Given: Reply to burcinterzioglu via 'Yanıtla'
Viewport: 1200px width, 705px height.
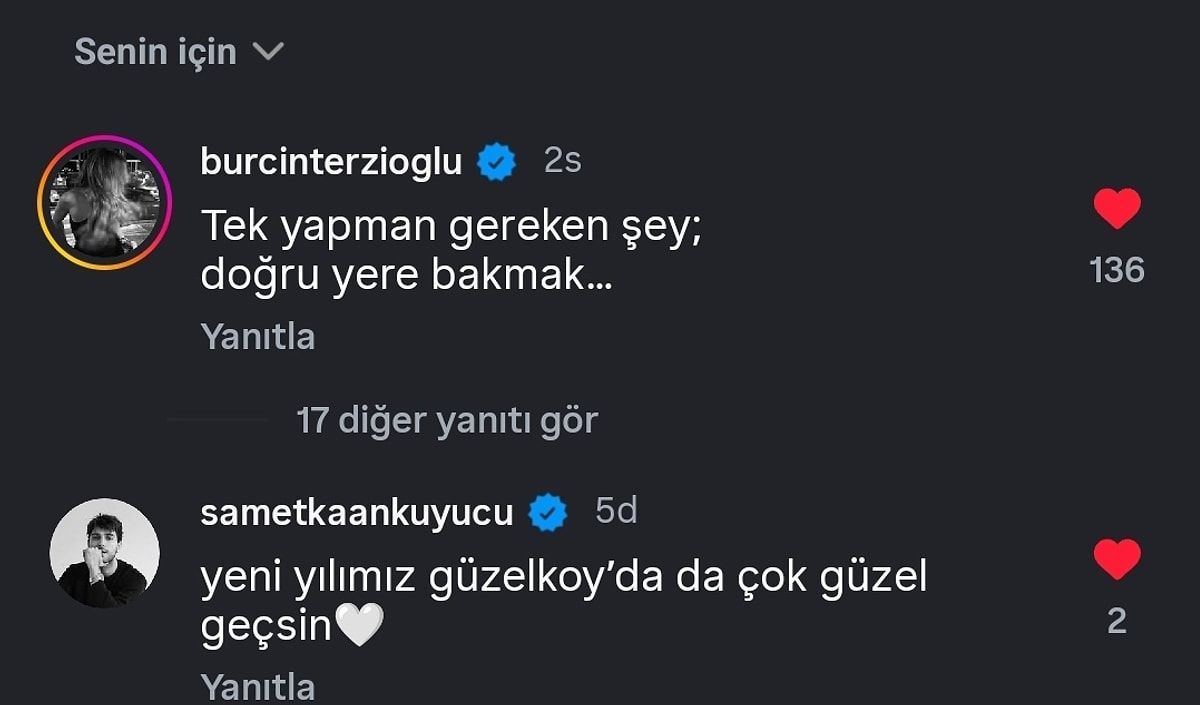Looking at the screenshot, I should (x=256, y=337).
